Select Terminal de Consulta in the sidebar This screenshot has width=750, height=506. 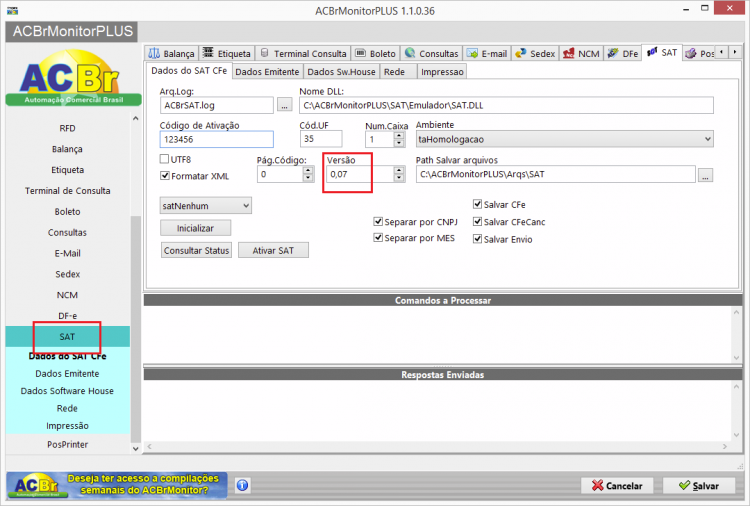coord(67,191)
